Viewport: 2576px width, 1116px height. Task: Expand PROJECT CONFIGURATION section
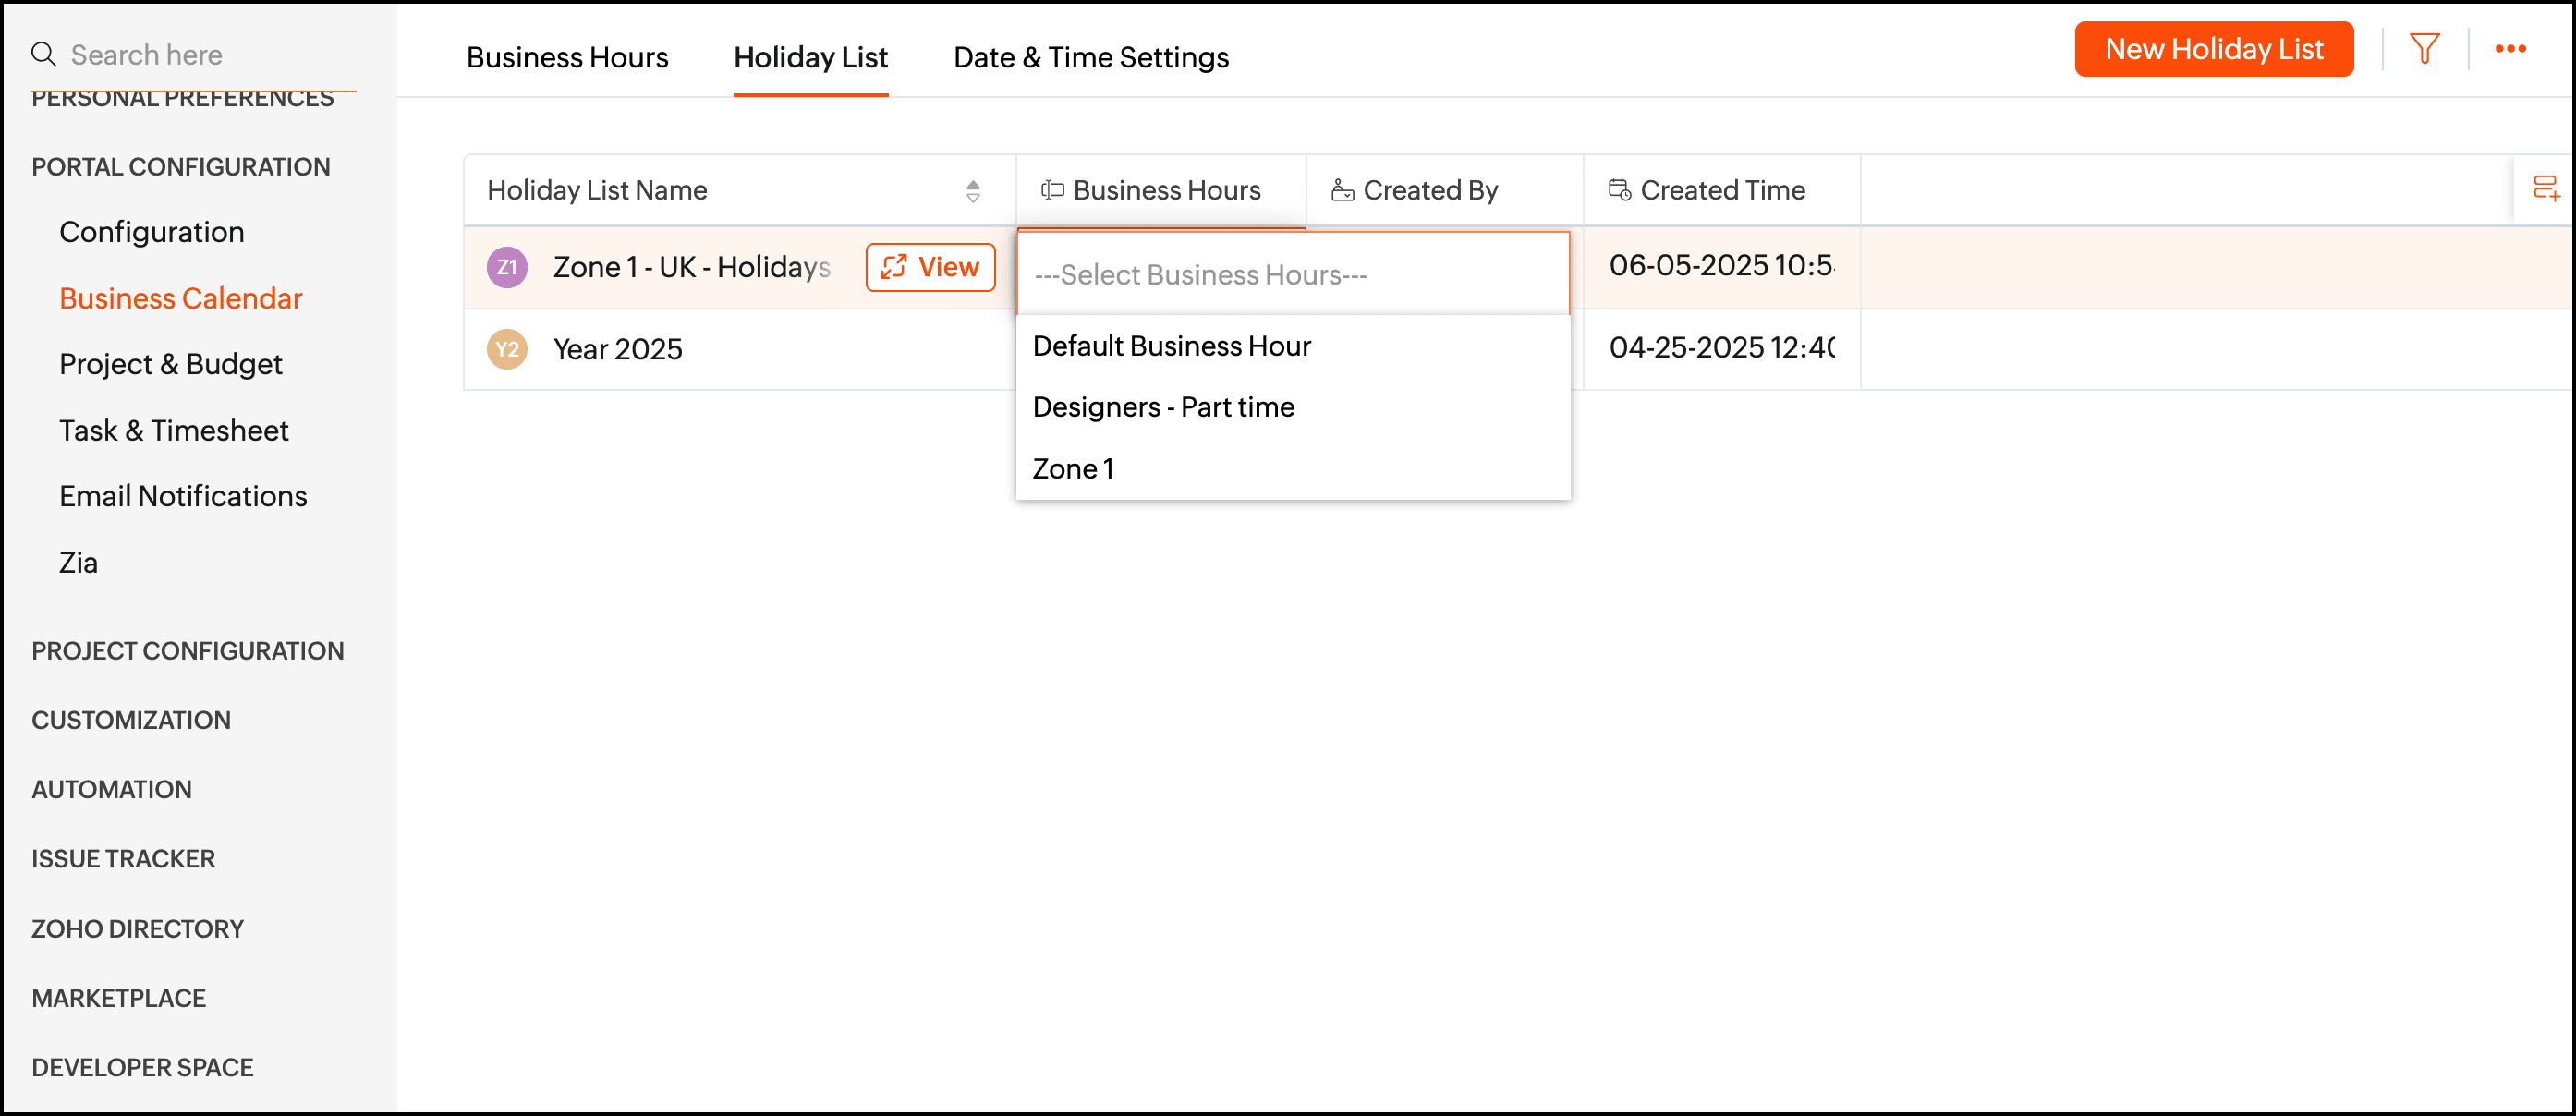coord(188,651)
